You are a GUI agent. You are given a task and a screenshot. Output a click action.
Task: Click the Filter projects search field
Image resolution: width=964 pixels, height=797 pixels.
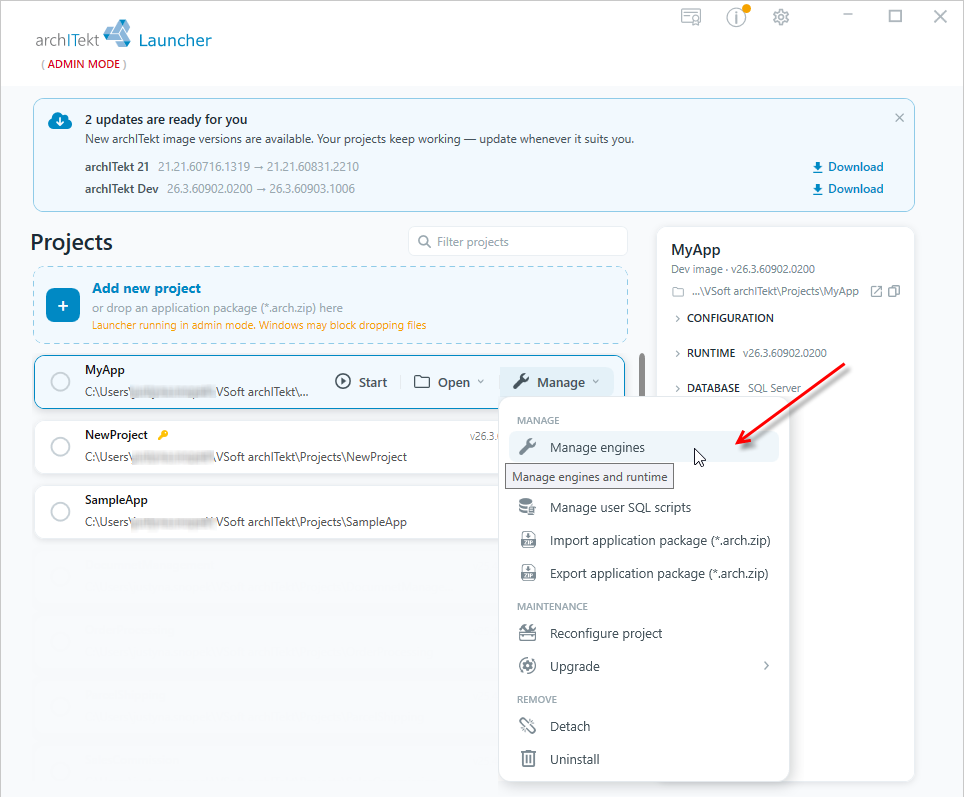(518, 242)
